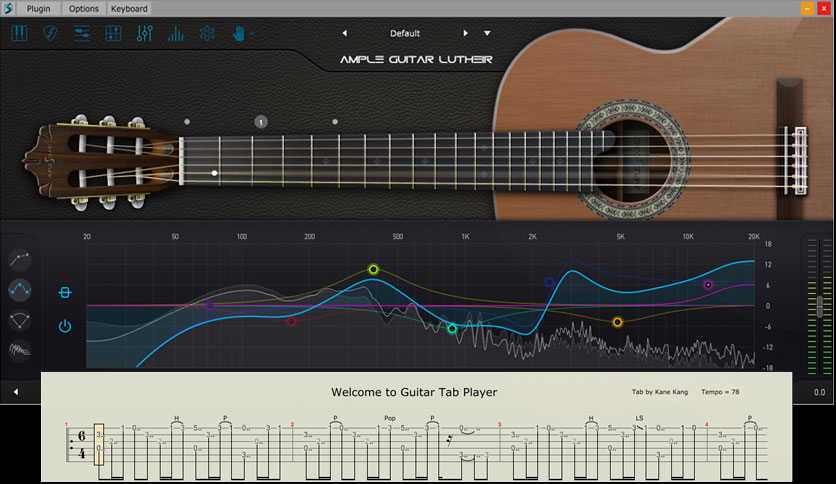This screenshot has height=484, width=836.
Task: Close the plugin window
Action: [824, 8]
